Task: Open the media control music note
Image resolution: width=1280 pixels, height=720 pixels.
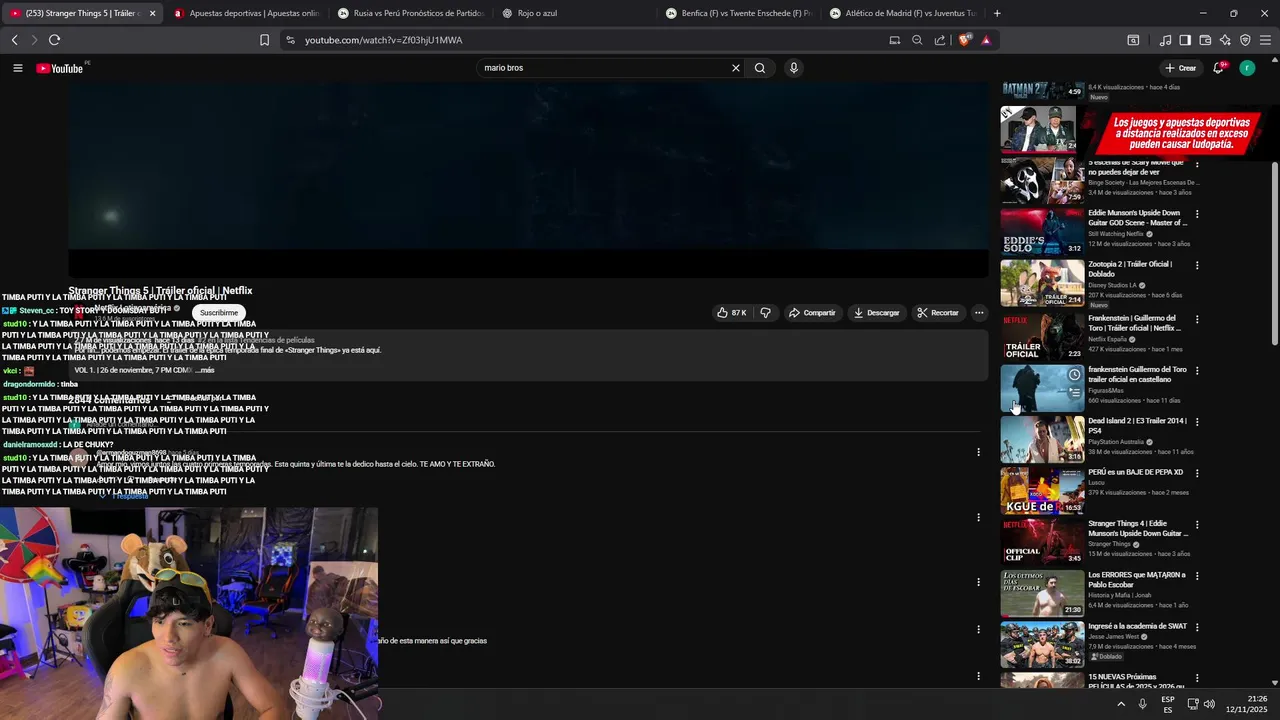Action: click(1165, 40)
